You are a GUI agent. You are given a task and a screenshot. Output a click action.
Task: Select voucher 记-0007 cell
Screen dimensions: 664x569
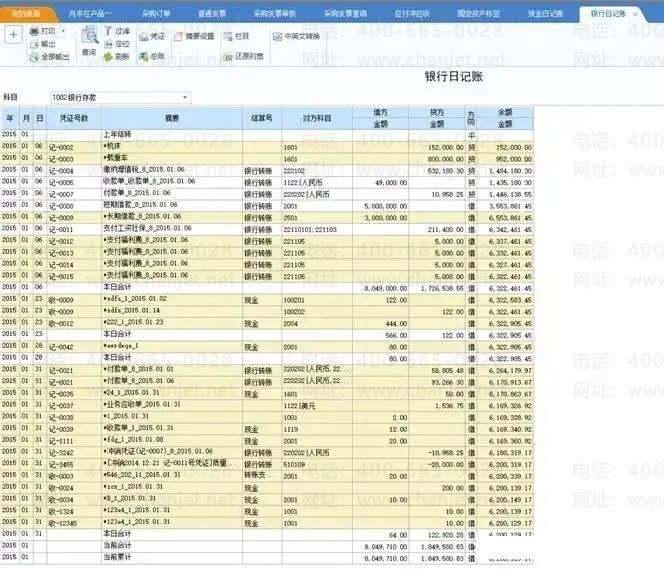[x=74, y=194]
